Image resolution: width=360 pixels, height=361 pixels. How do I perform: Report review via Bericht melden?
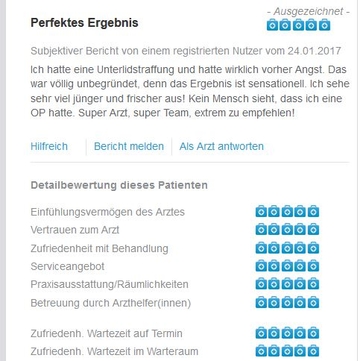pyautogui.click(x=129, y=146)
